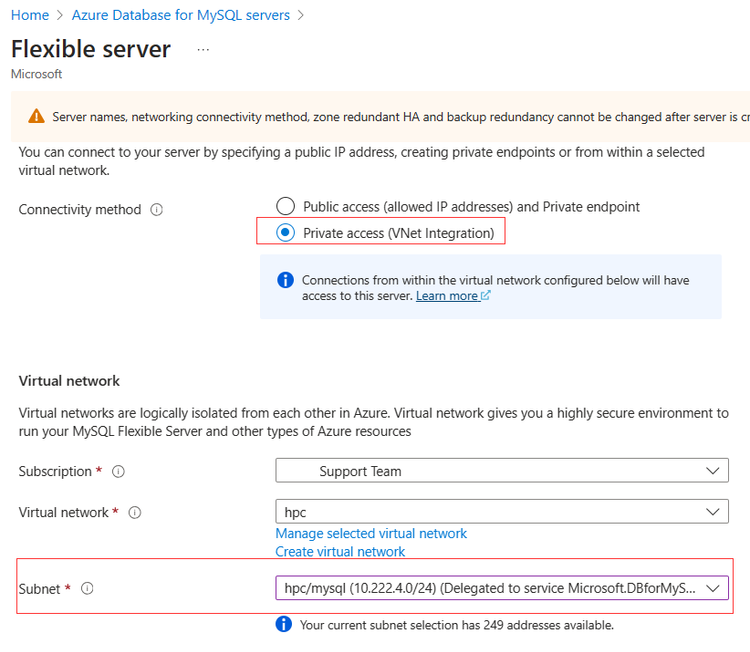Click the info icon beside subnet addresses available
This screenshot has height=652, width=750.
[x=284, y=624]
